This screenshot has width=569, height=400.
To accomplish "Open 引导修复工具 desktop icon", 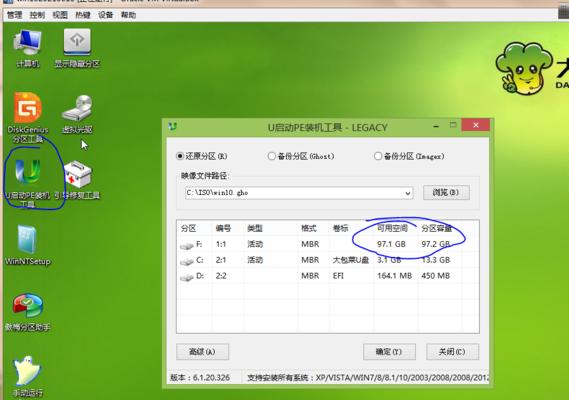I will 77,180.
